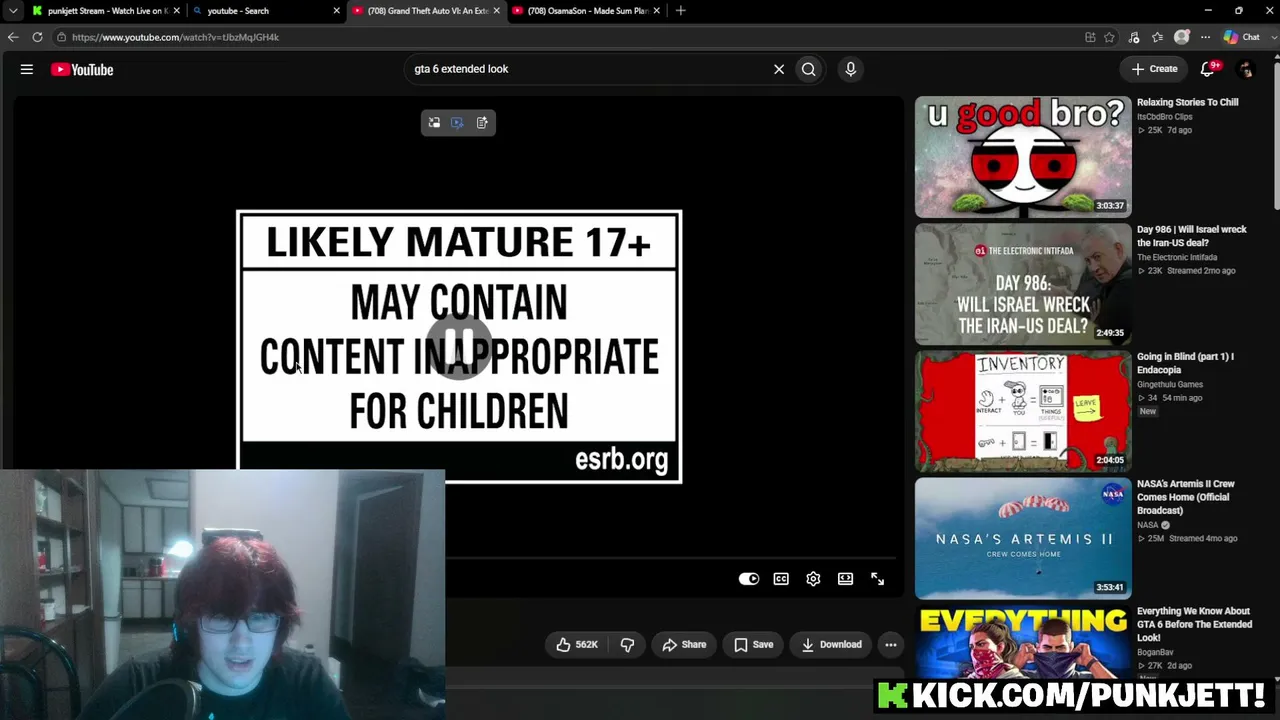
Task: Click the Create button
Action: 1154,69
